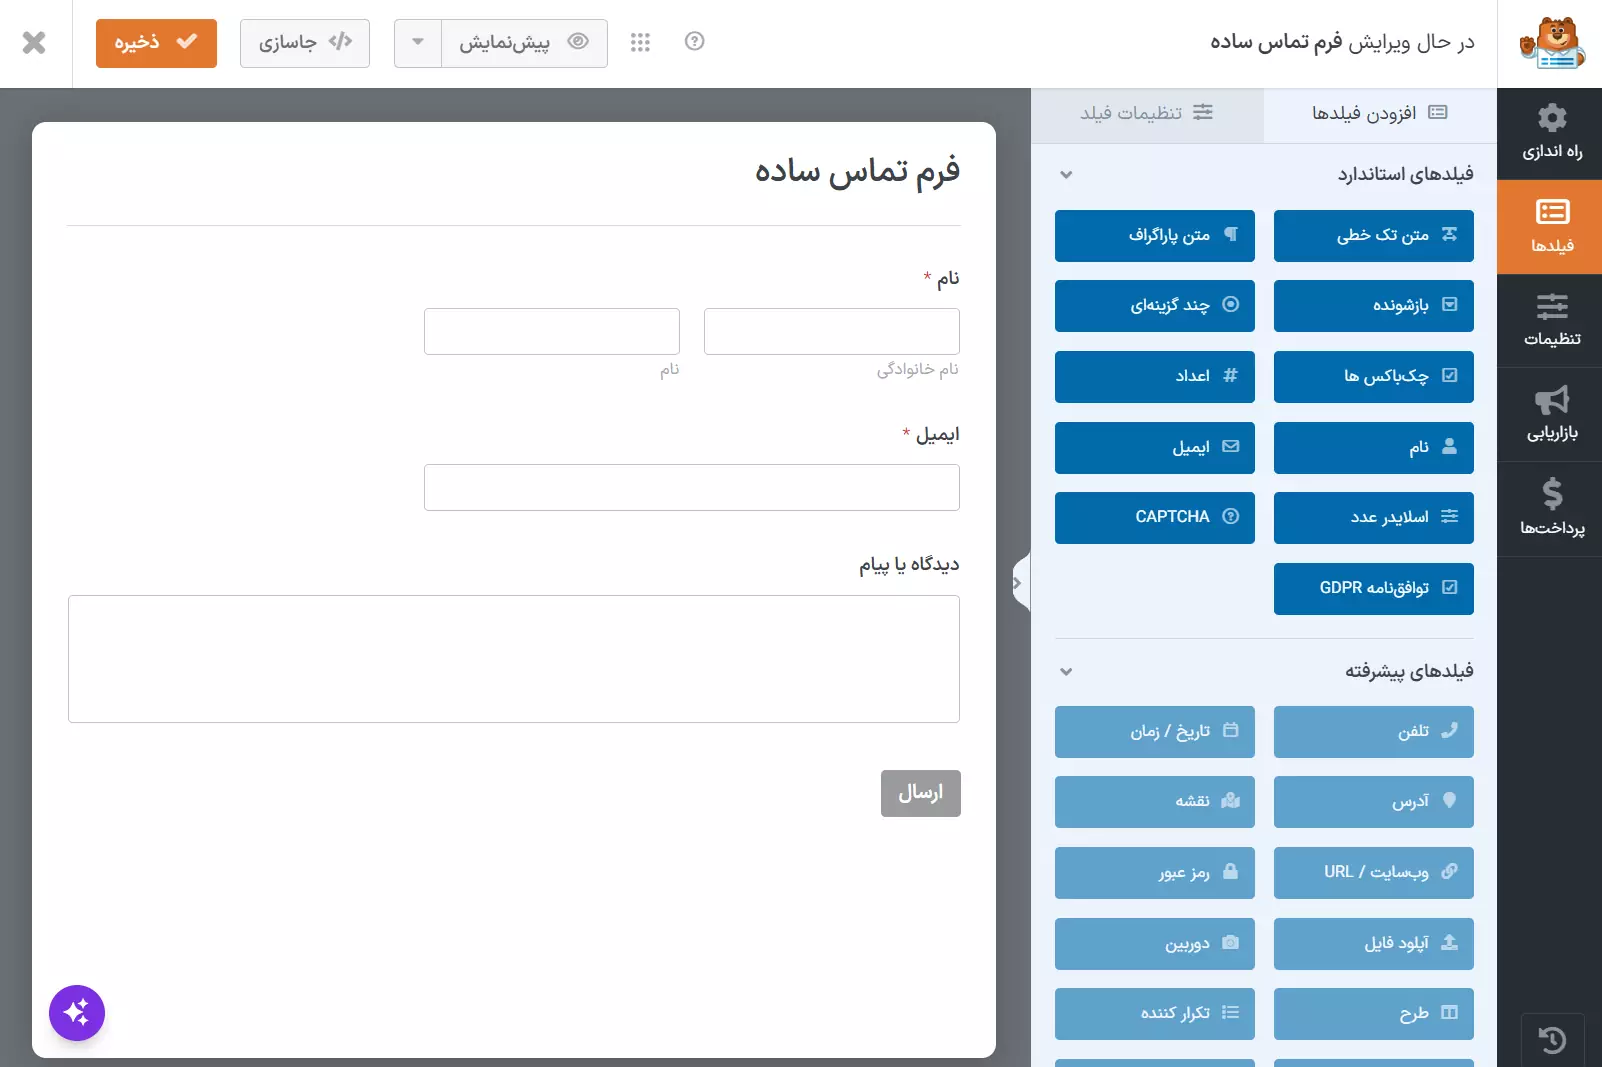Click the last name (نام خانوادگی) input box
This screenshot has width=1602, height=1067.
(831, 331)
